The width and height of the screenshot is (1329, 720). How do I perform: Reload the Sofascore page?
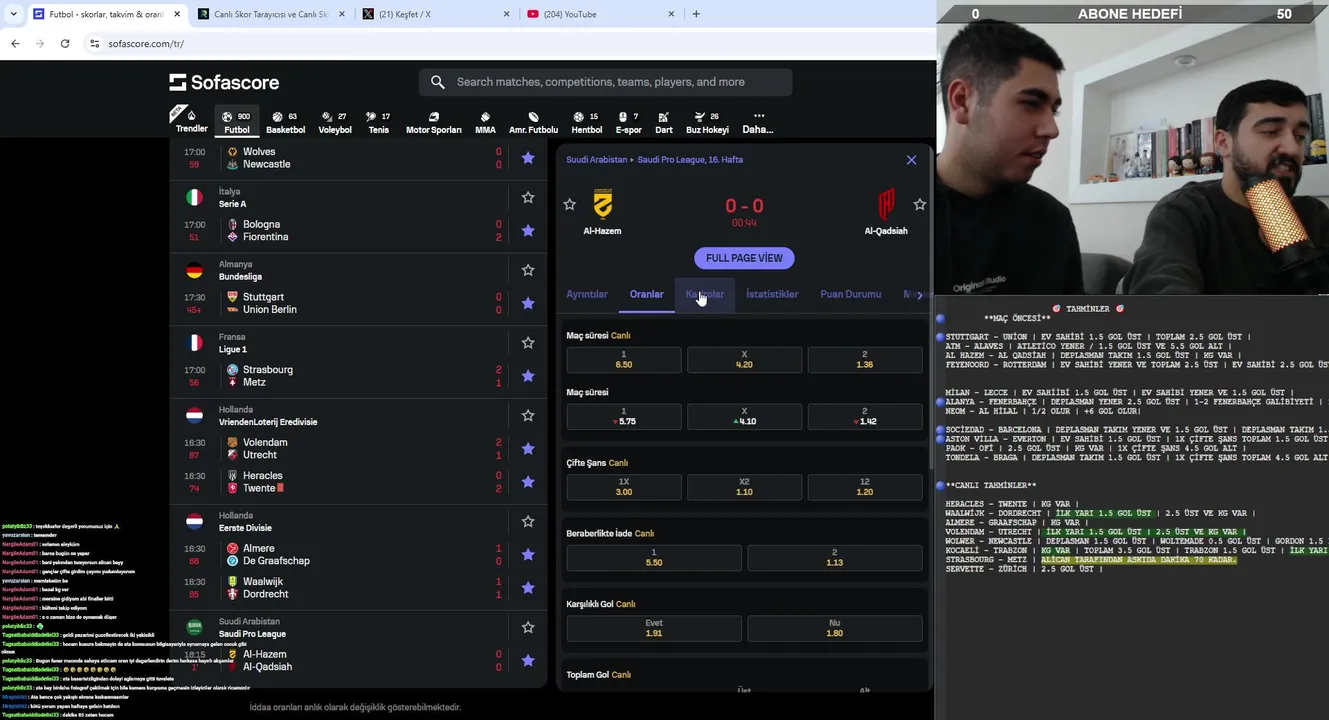click(65, 43)
